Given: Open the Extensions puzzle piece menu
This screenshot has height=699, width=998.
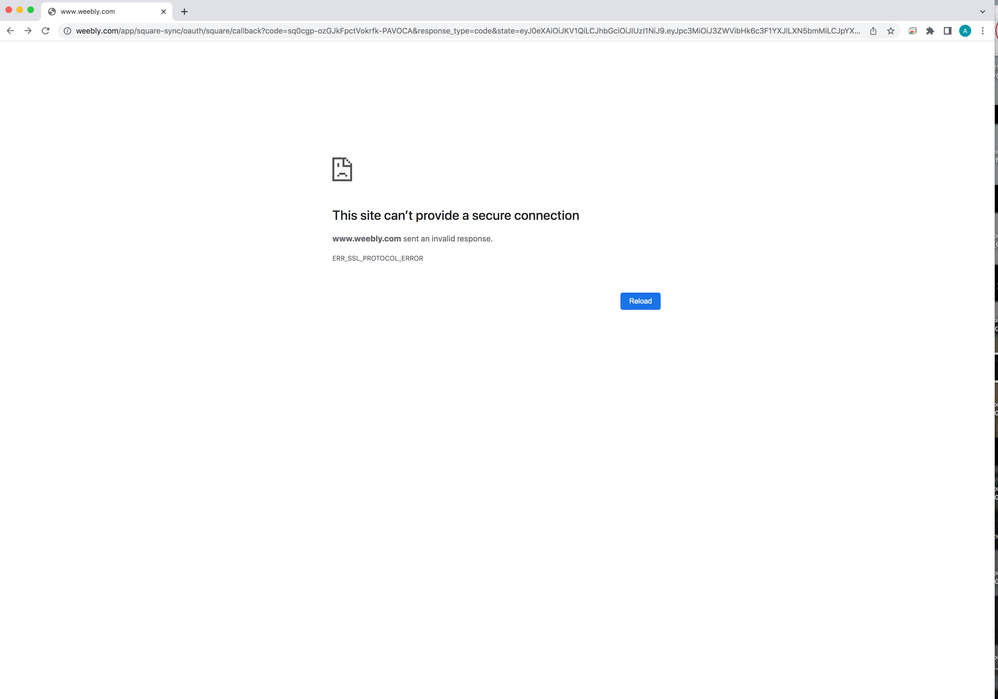Looking at the screenshot, I should pyautogui.click(x=930, y=31).
